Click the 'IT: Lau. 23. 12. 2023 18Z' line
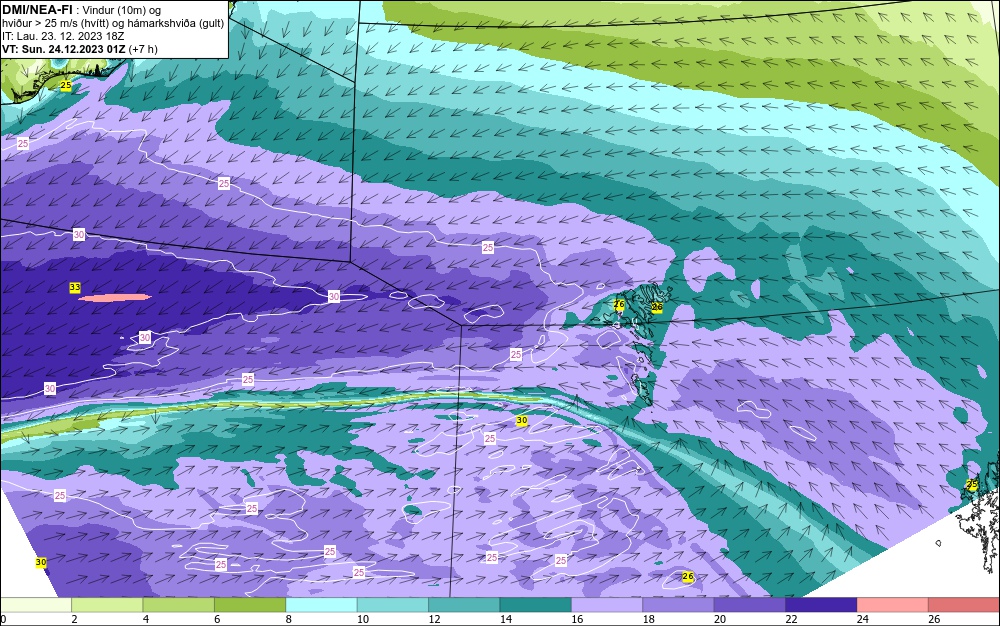This screenshot has width=1000, height=626. pos(63,36)
